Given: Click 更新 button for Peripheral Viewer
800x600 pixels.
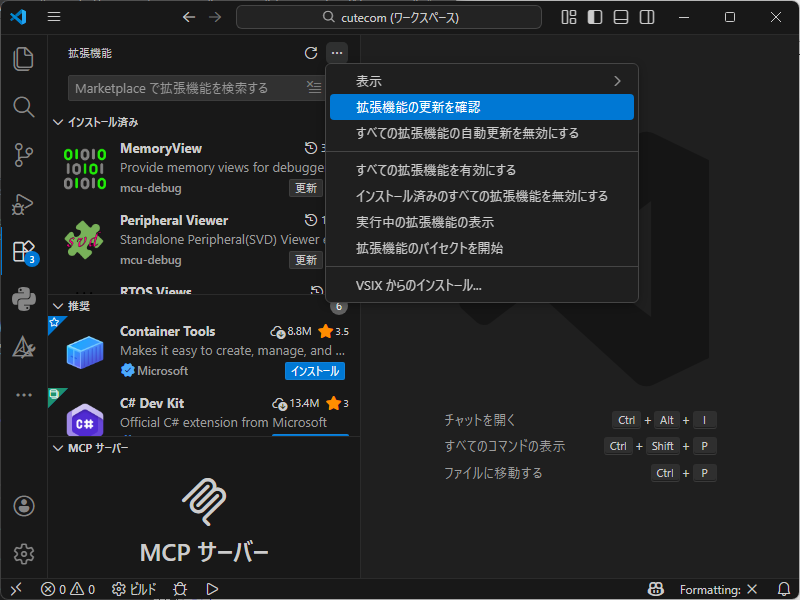Looking at the screenshot, I should pos(306,260).
